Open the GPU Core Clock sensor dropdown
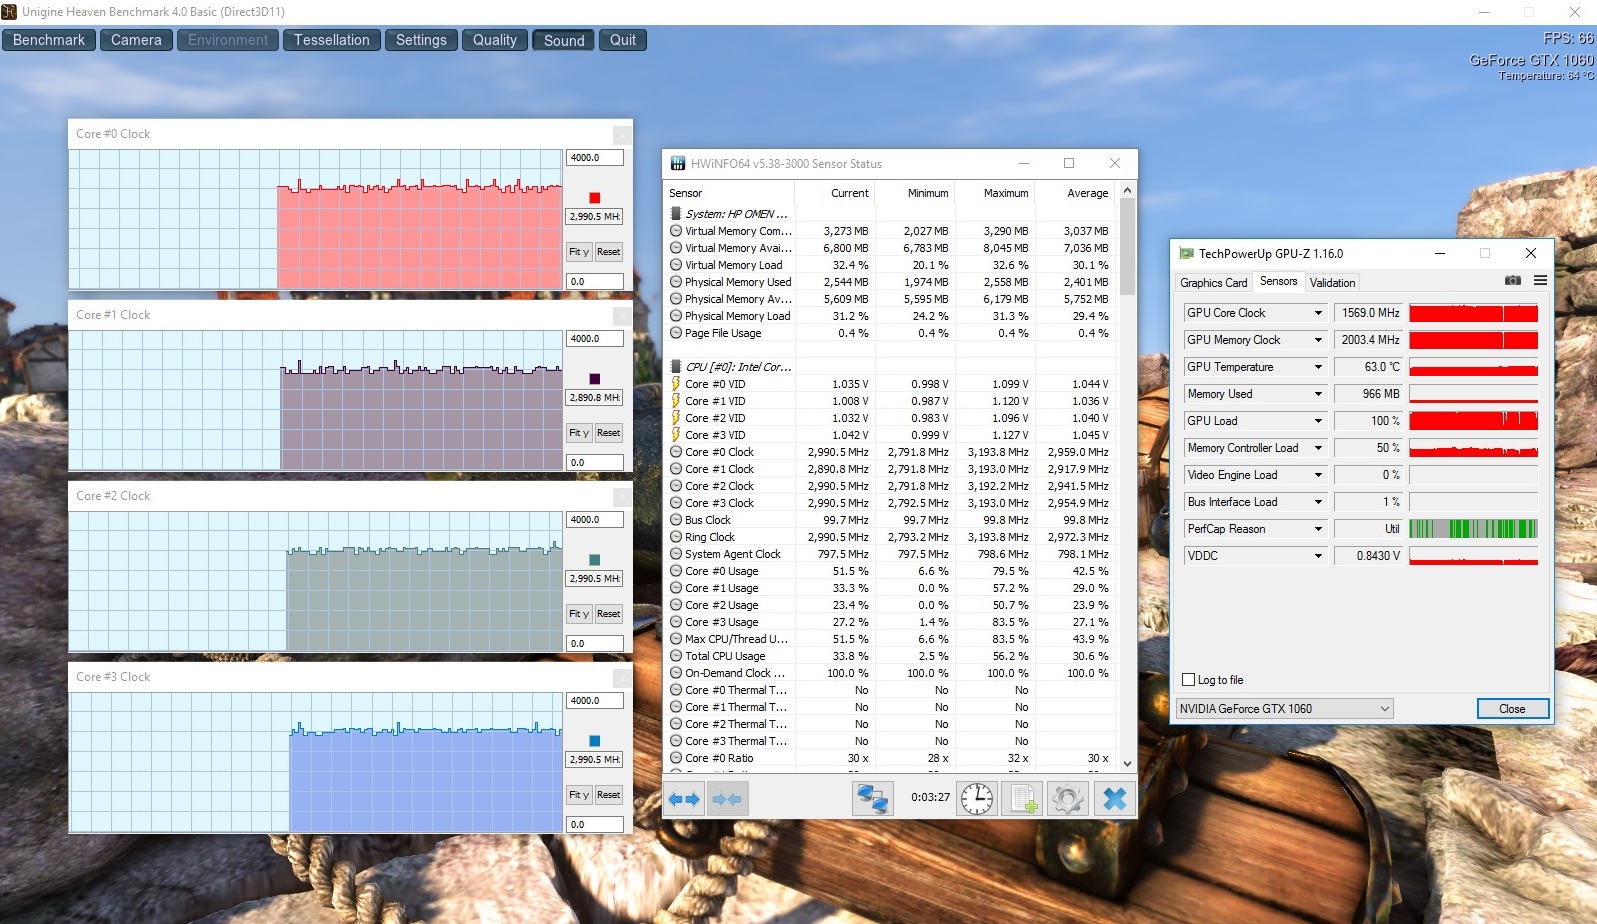1597x924 pixels. coord(1318,313)
